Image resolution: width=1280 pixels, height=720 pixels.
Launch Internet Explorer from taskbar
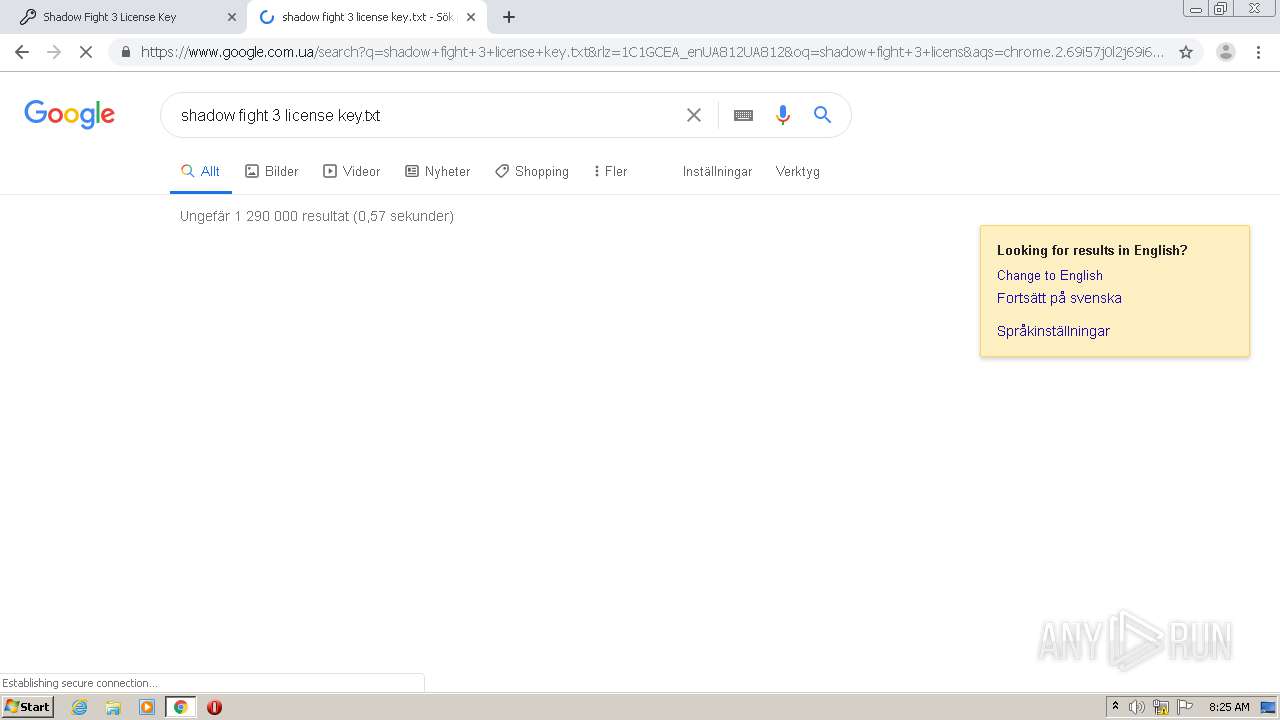pyautogui.click(x=80, y=707)
